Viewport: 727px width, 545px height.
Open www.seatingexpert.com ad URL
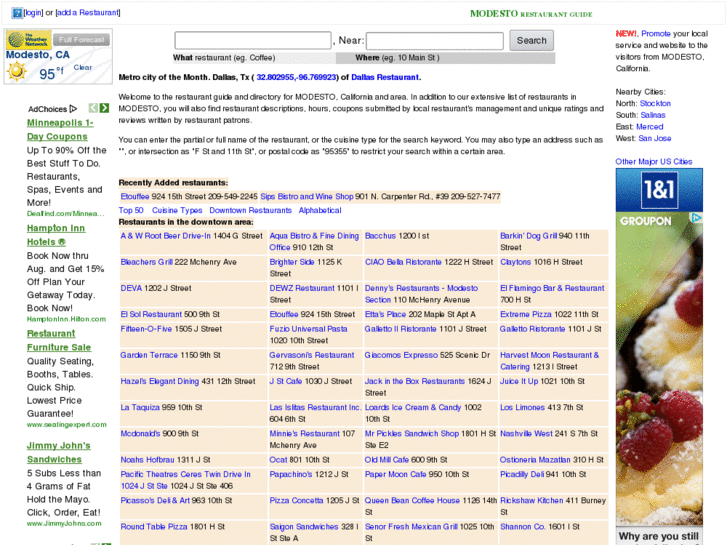66,424
